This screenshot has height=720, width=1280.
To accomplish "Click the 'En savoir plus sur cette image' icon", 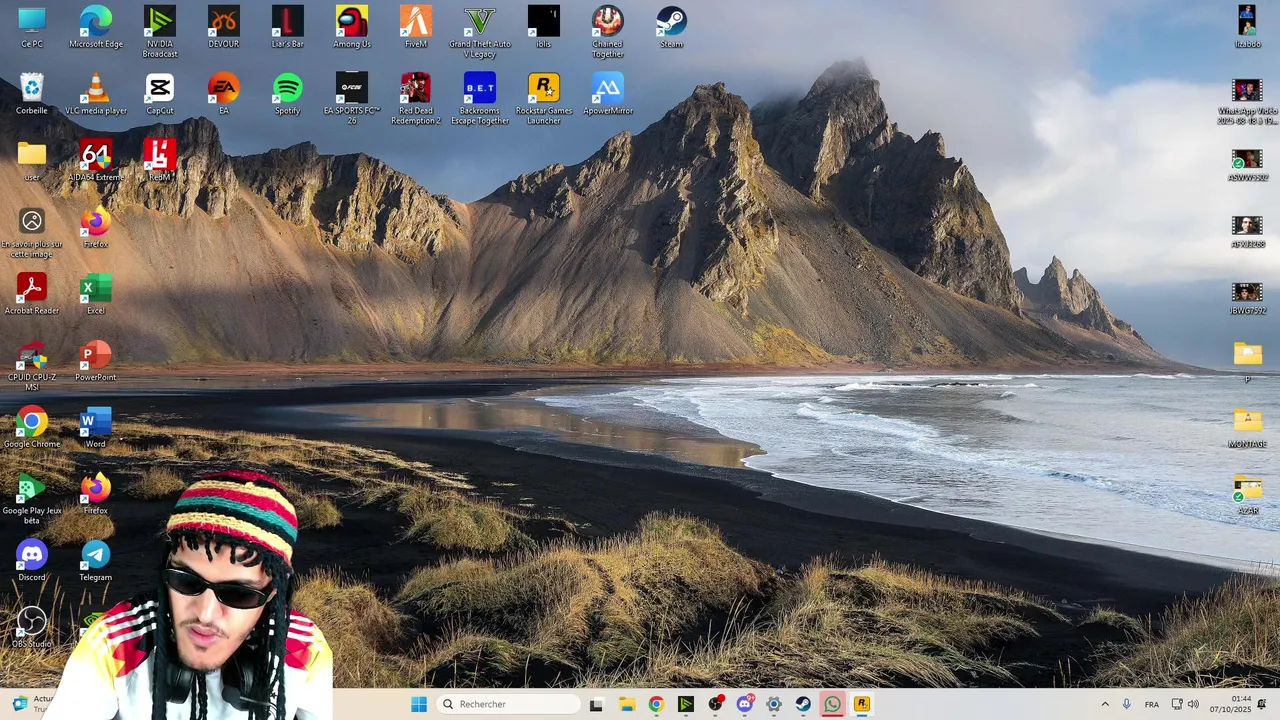I will click(x=32, y=234).
